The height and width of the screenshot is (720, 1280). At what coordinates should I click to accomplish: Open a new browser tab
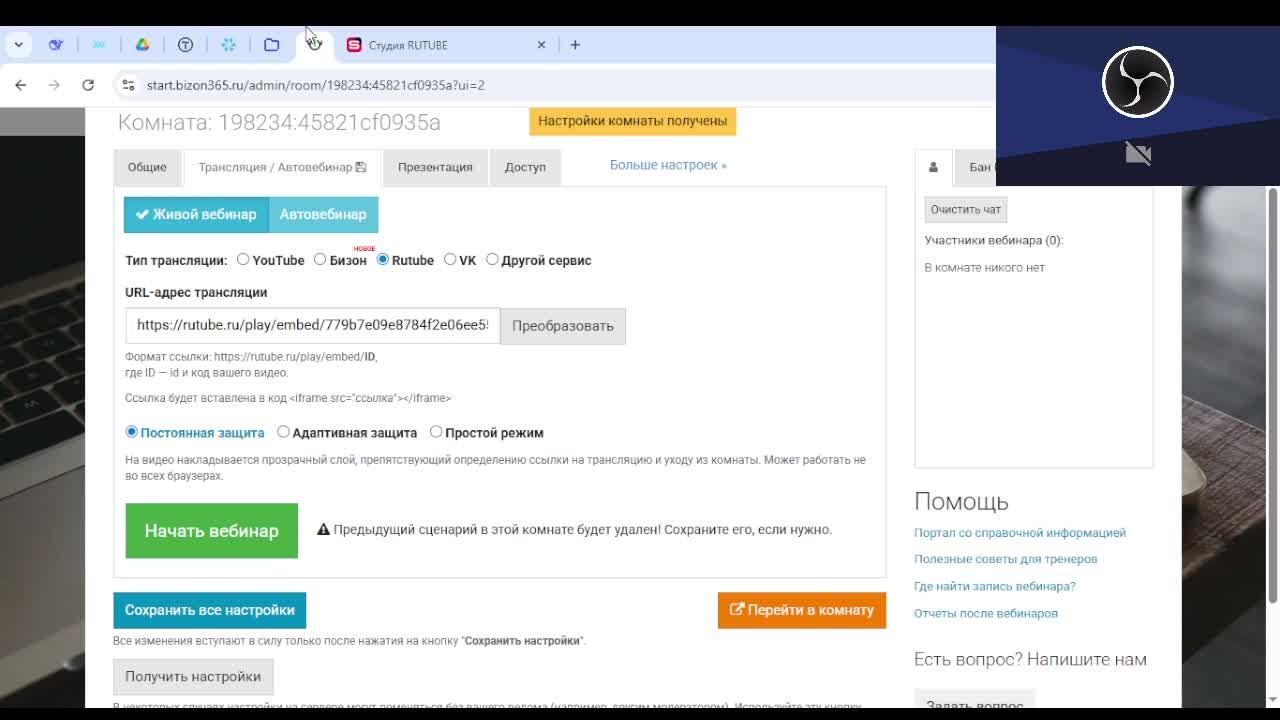point(575,45)
